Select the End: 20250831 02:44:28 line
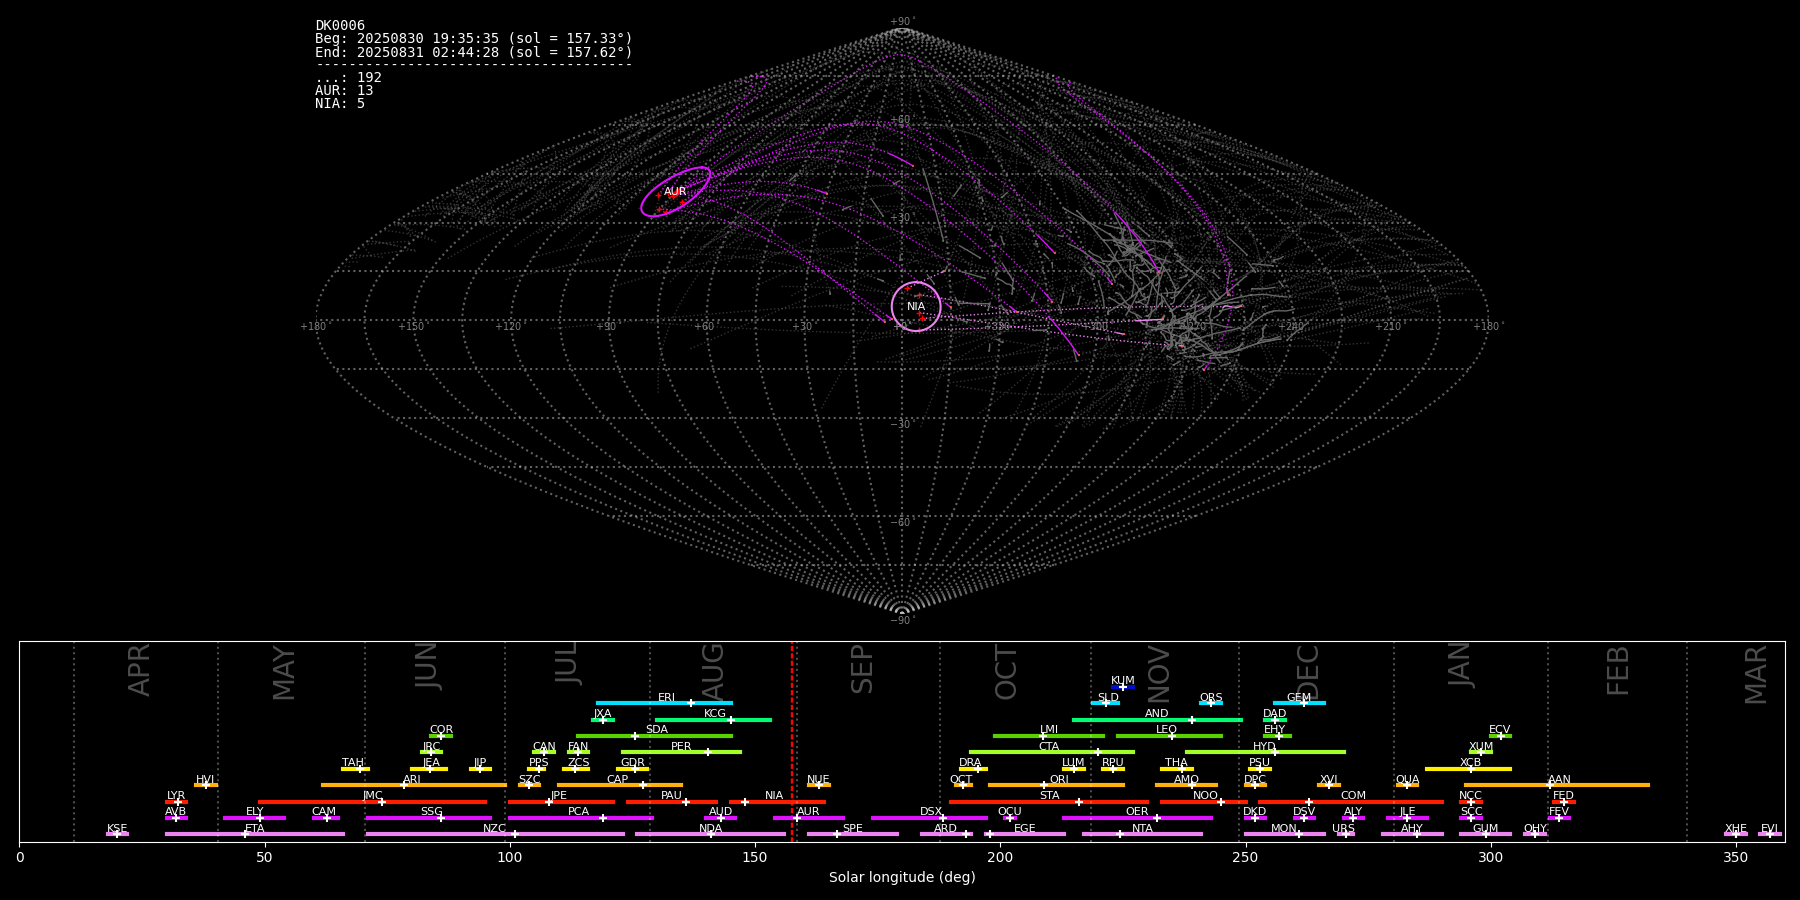 click(x=474, y=52)
